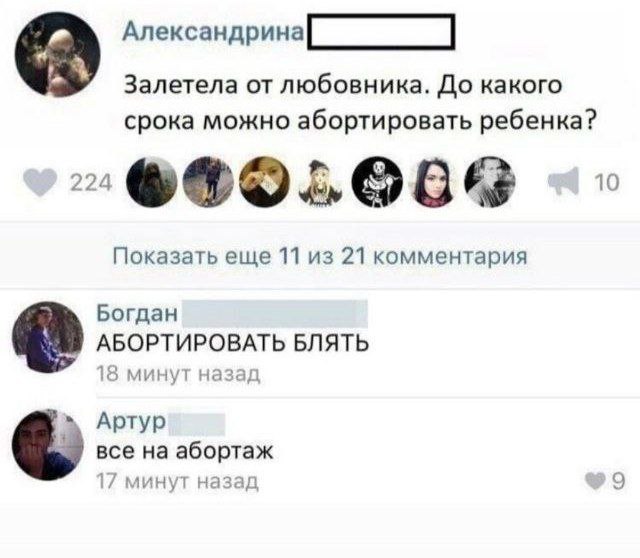Open Александрина's profile avatar

coord(58,54)
